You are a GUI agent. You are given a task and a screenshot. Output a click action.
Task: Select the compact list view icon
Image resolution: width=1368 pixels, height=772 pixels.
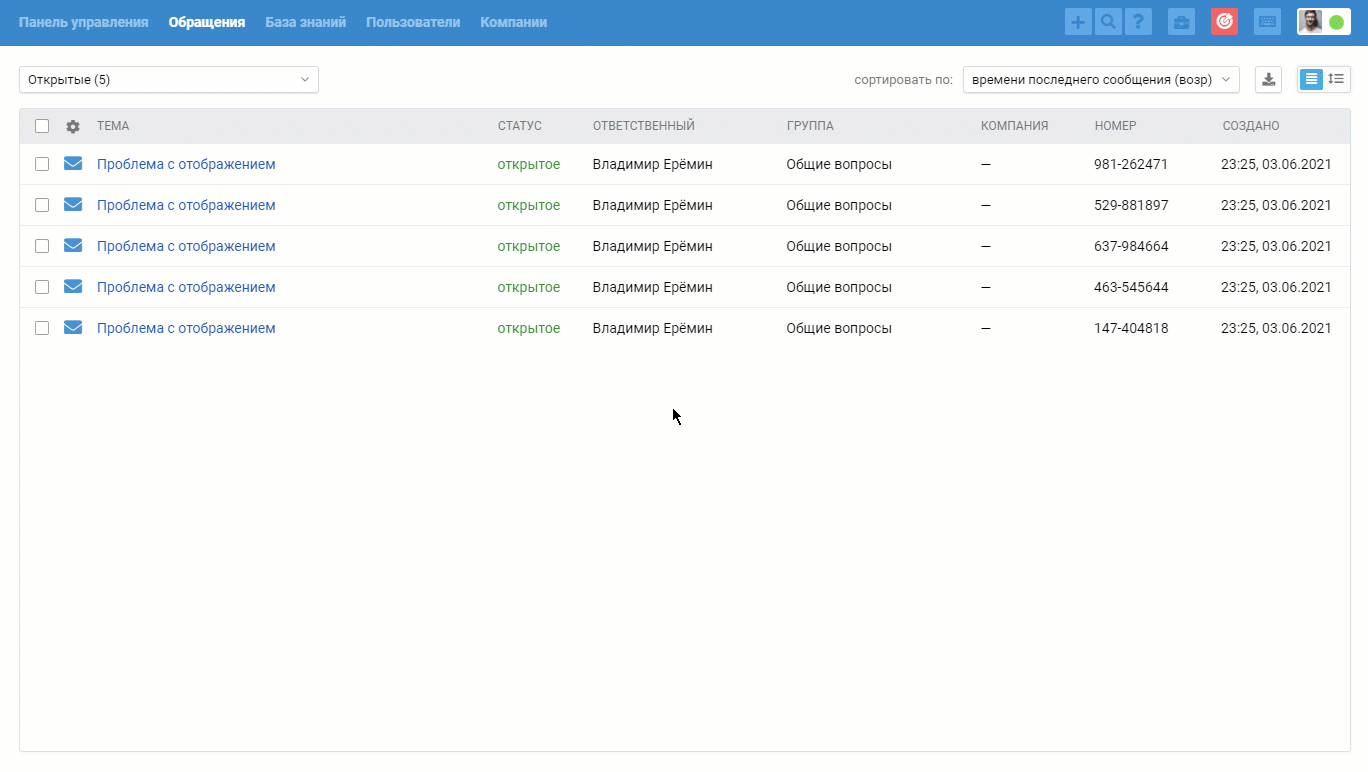[x=1311, y=79]
